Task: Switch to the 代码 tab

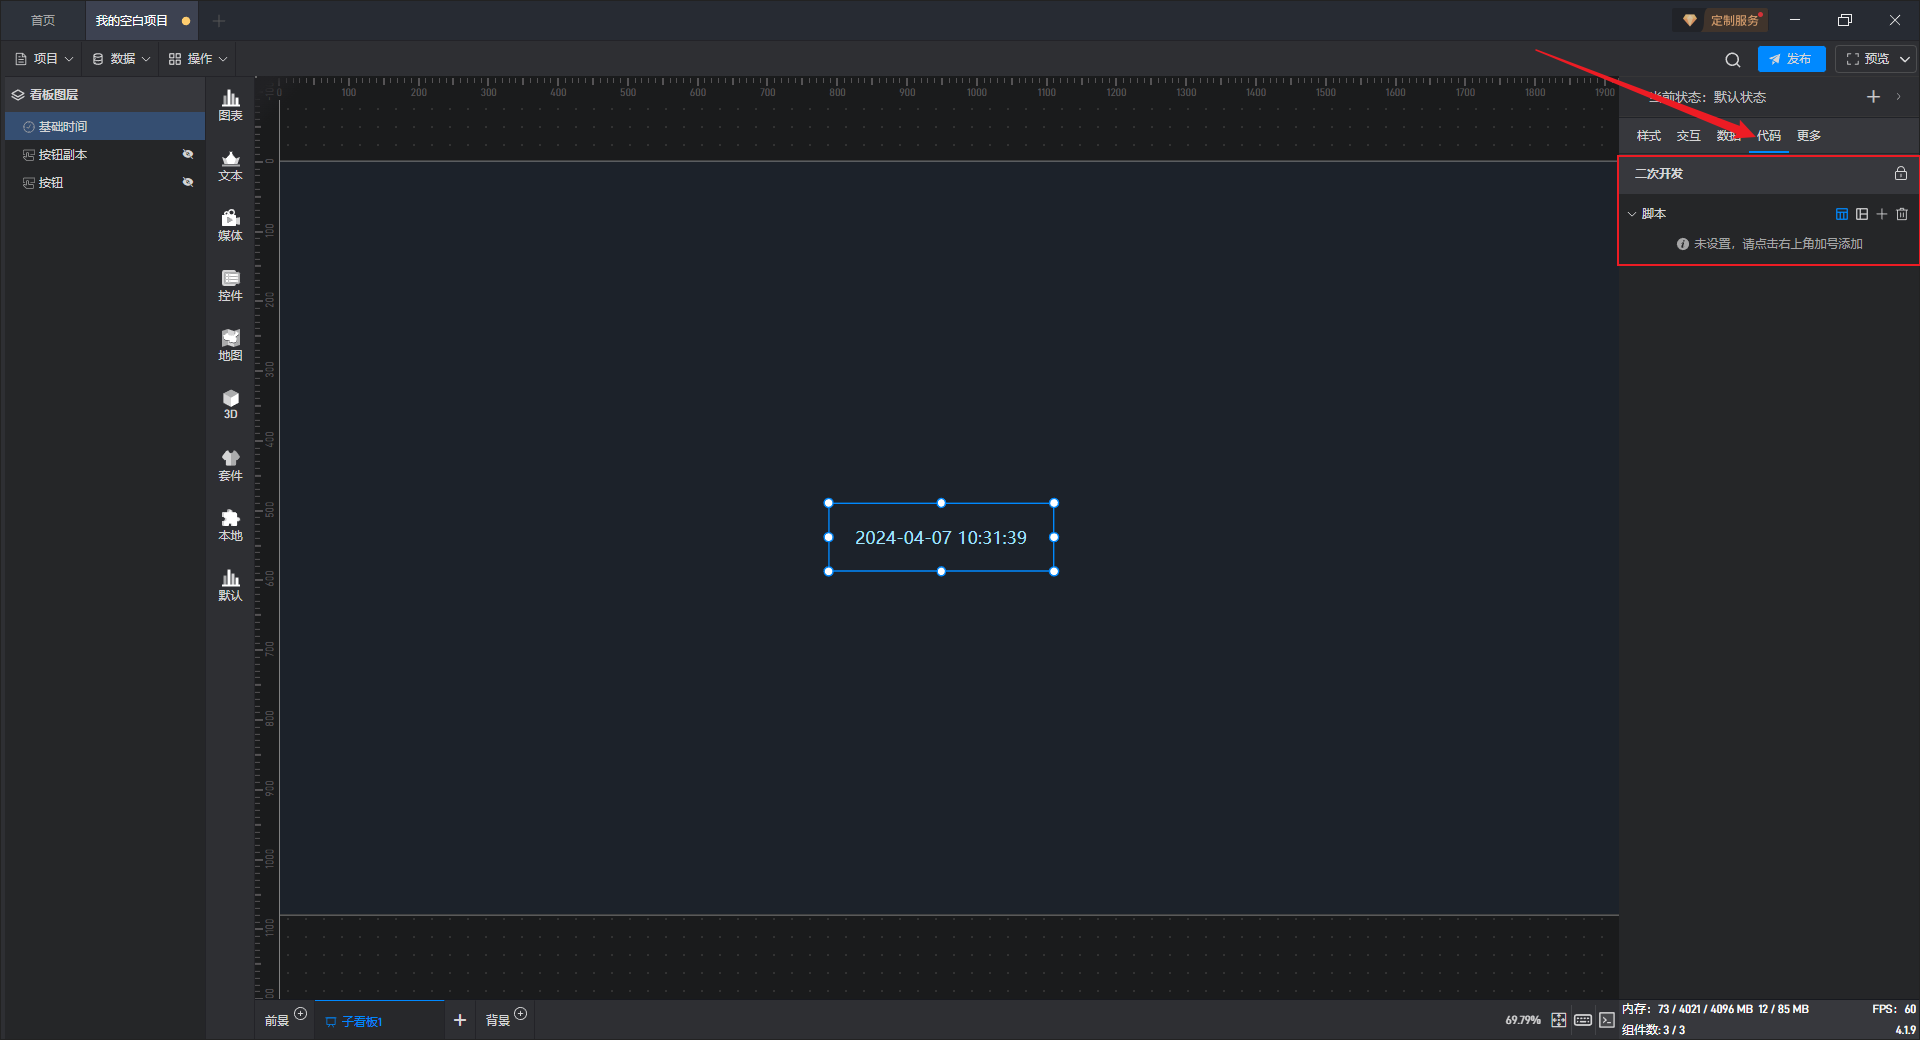Action: click(1768, 136)
